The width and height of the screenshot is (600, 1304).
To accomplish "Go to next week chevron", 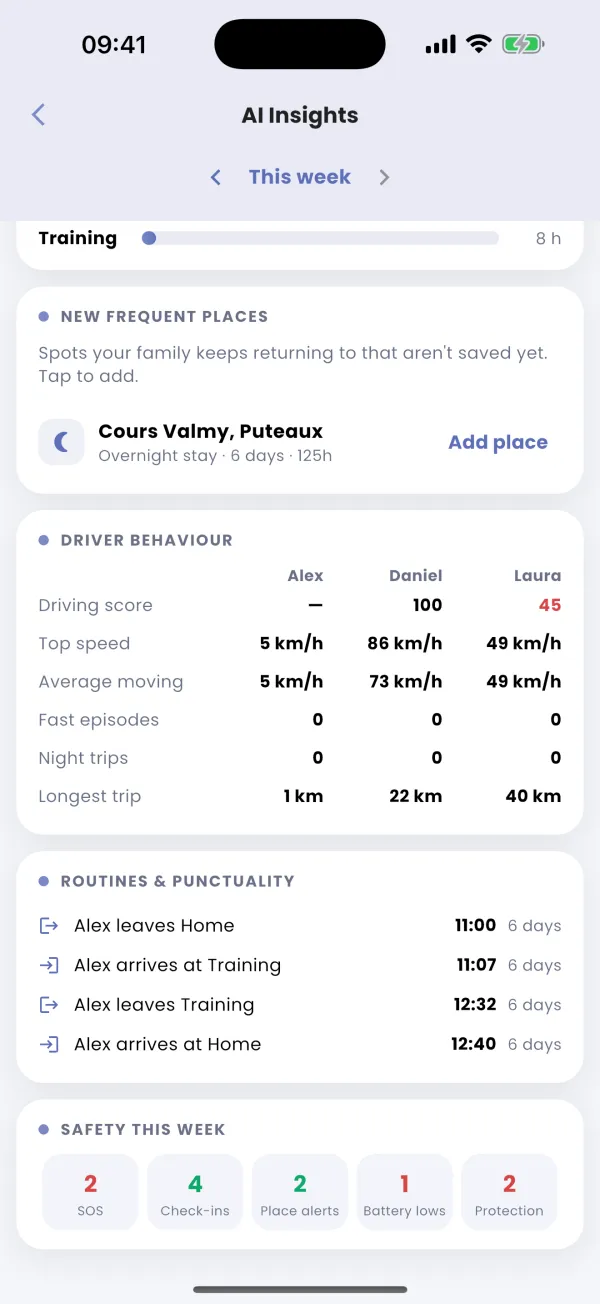I will click(384, 177).
